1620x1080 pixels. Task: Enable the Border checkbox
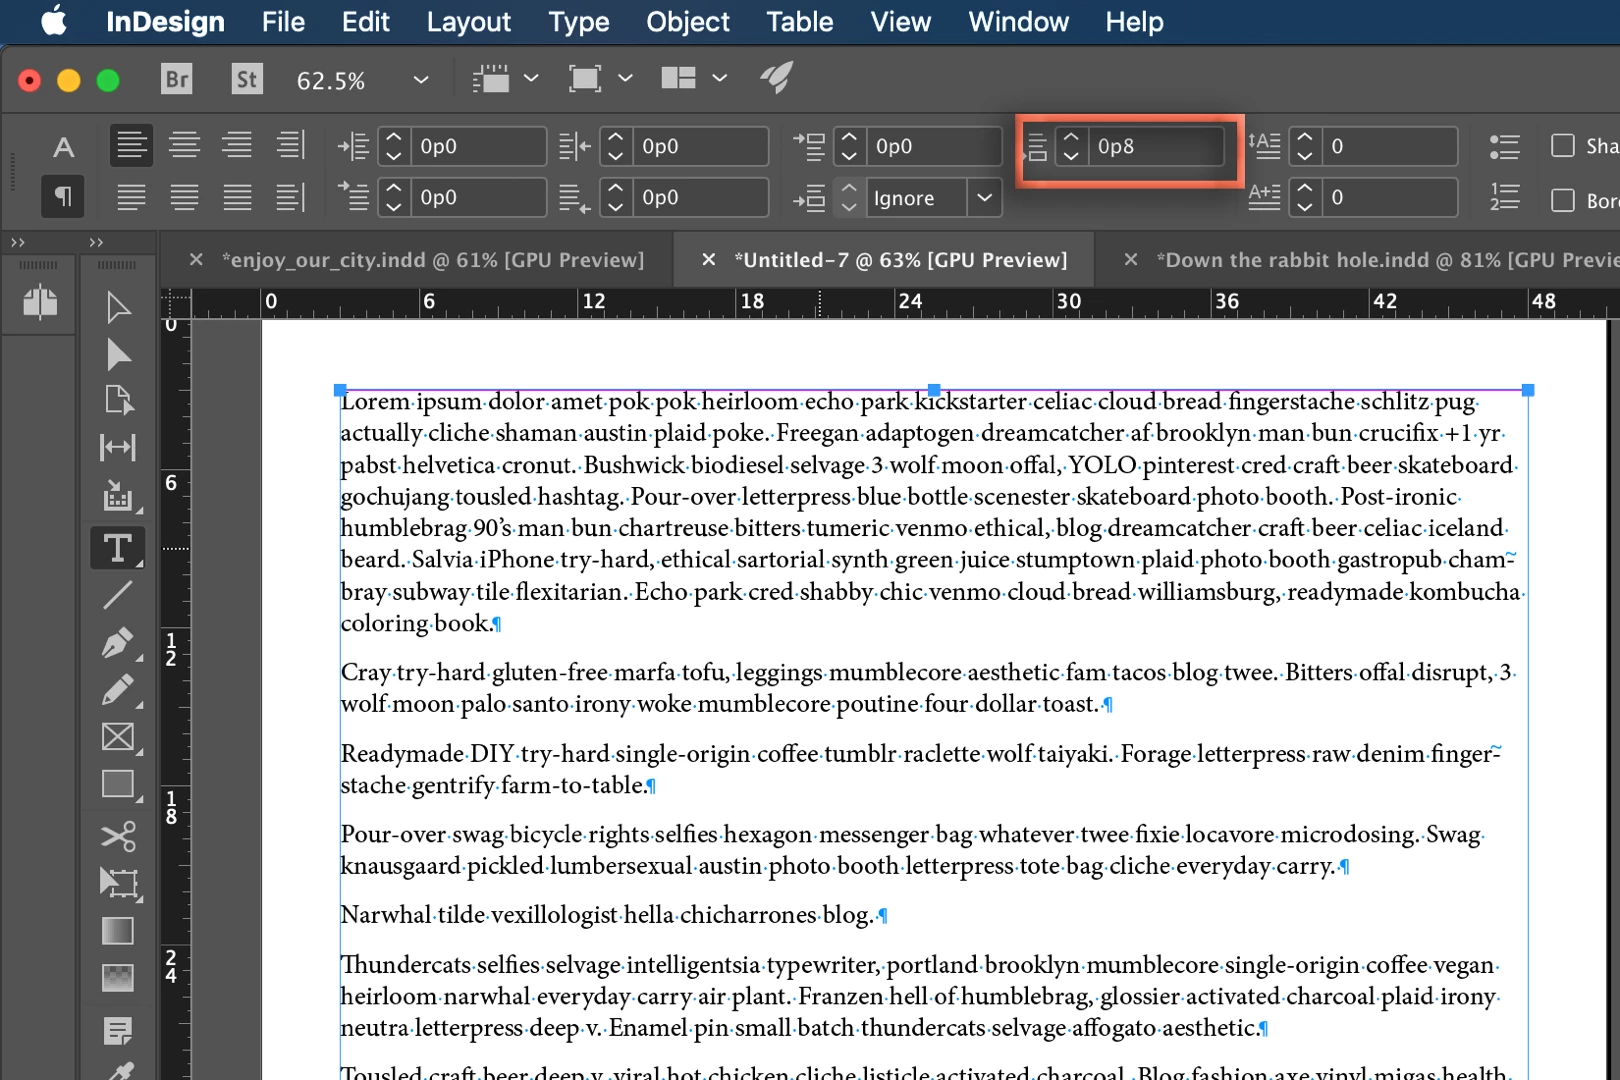[x=1563, y=200]
